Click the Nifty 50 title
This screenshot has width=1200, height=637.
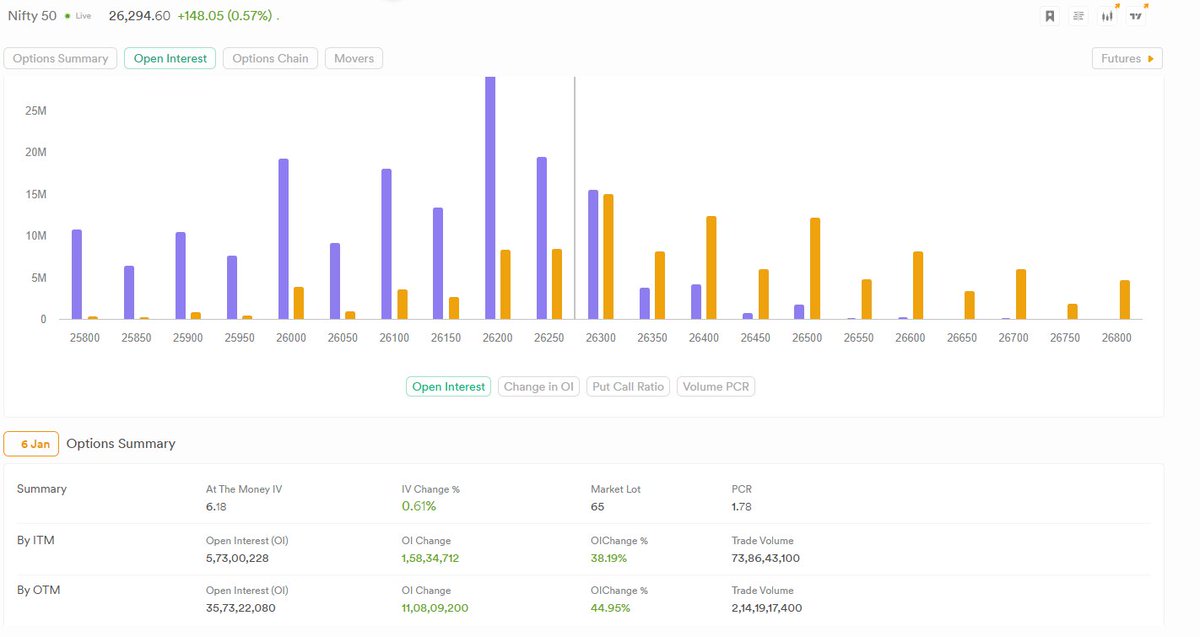[31, 16]
